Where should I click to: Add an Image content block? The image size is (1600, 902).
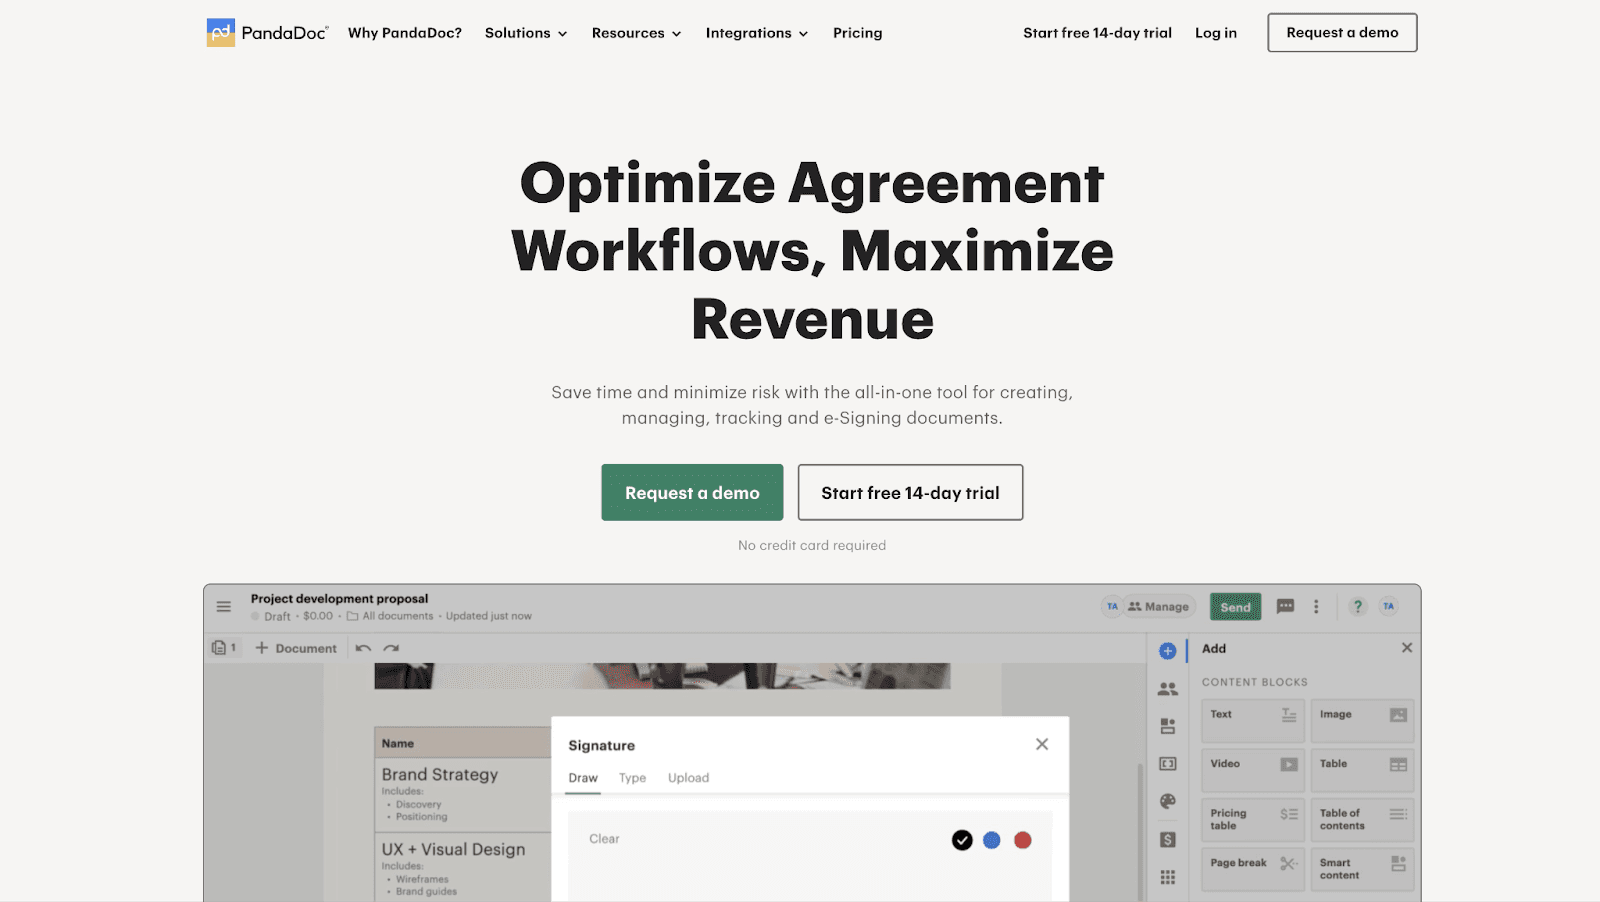(1362, 720)
